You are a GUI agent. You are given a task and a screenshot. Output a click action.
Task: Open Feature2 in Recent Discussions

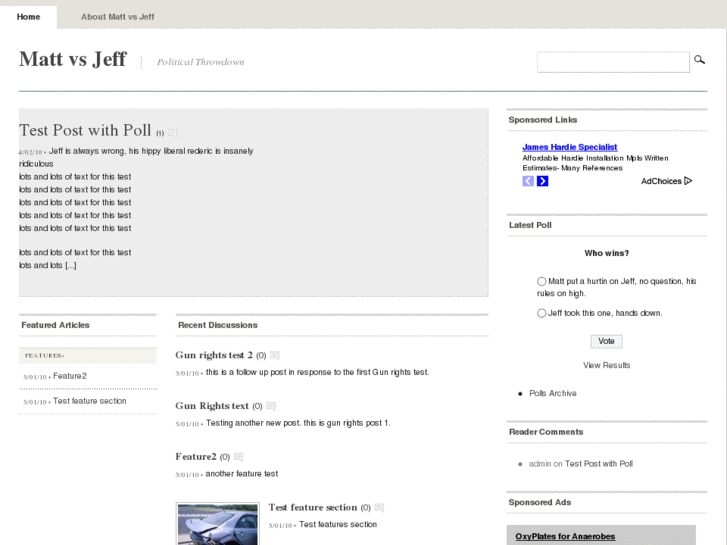click(x=196, y=456)
